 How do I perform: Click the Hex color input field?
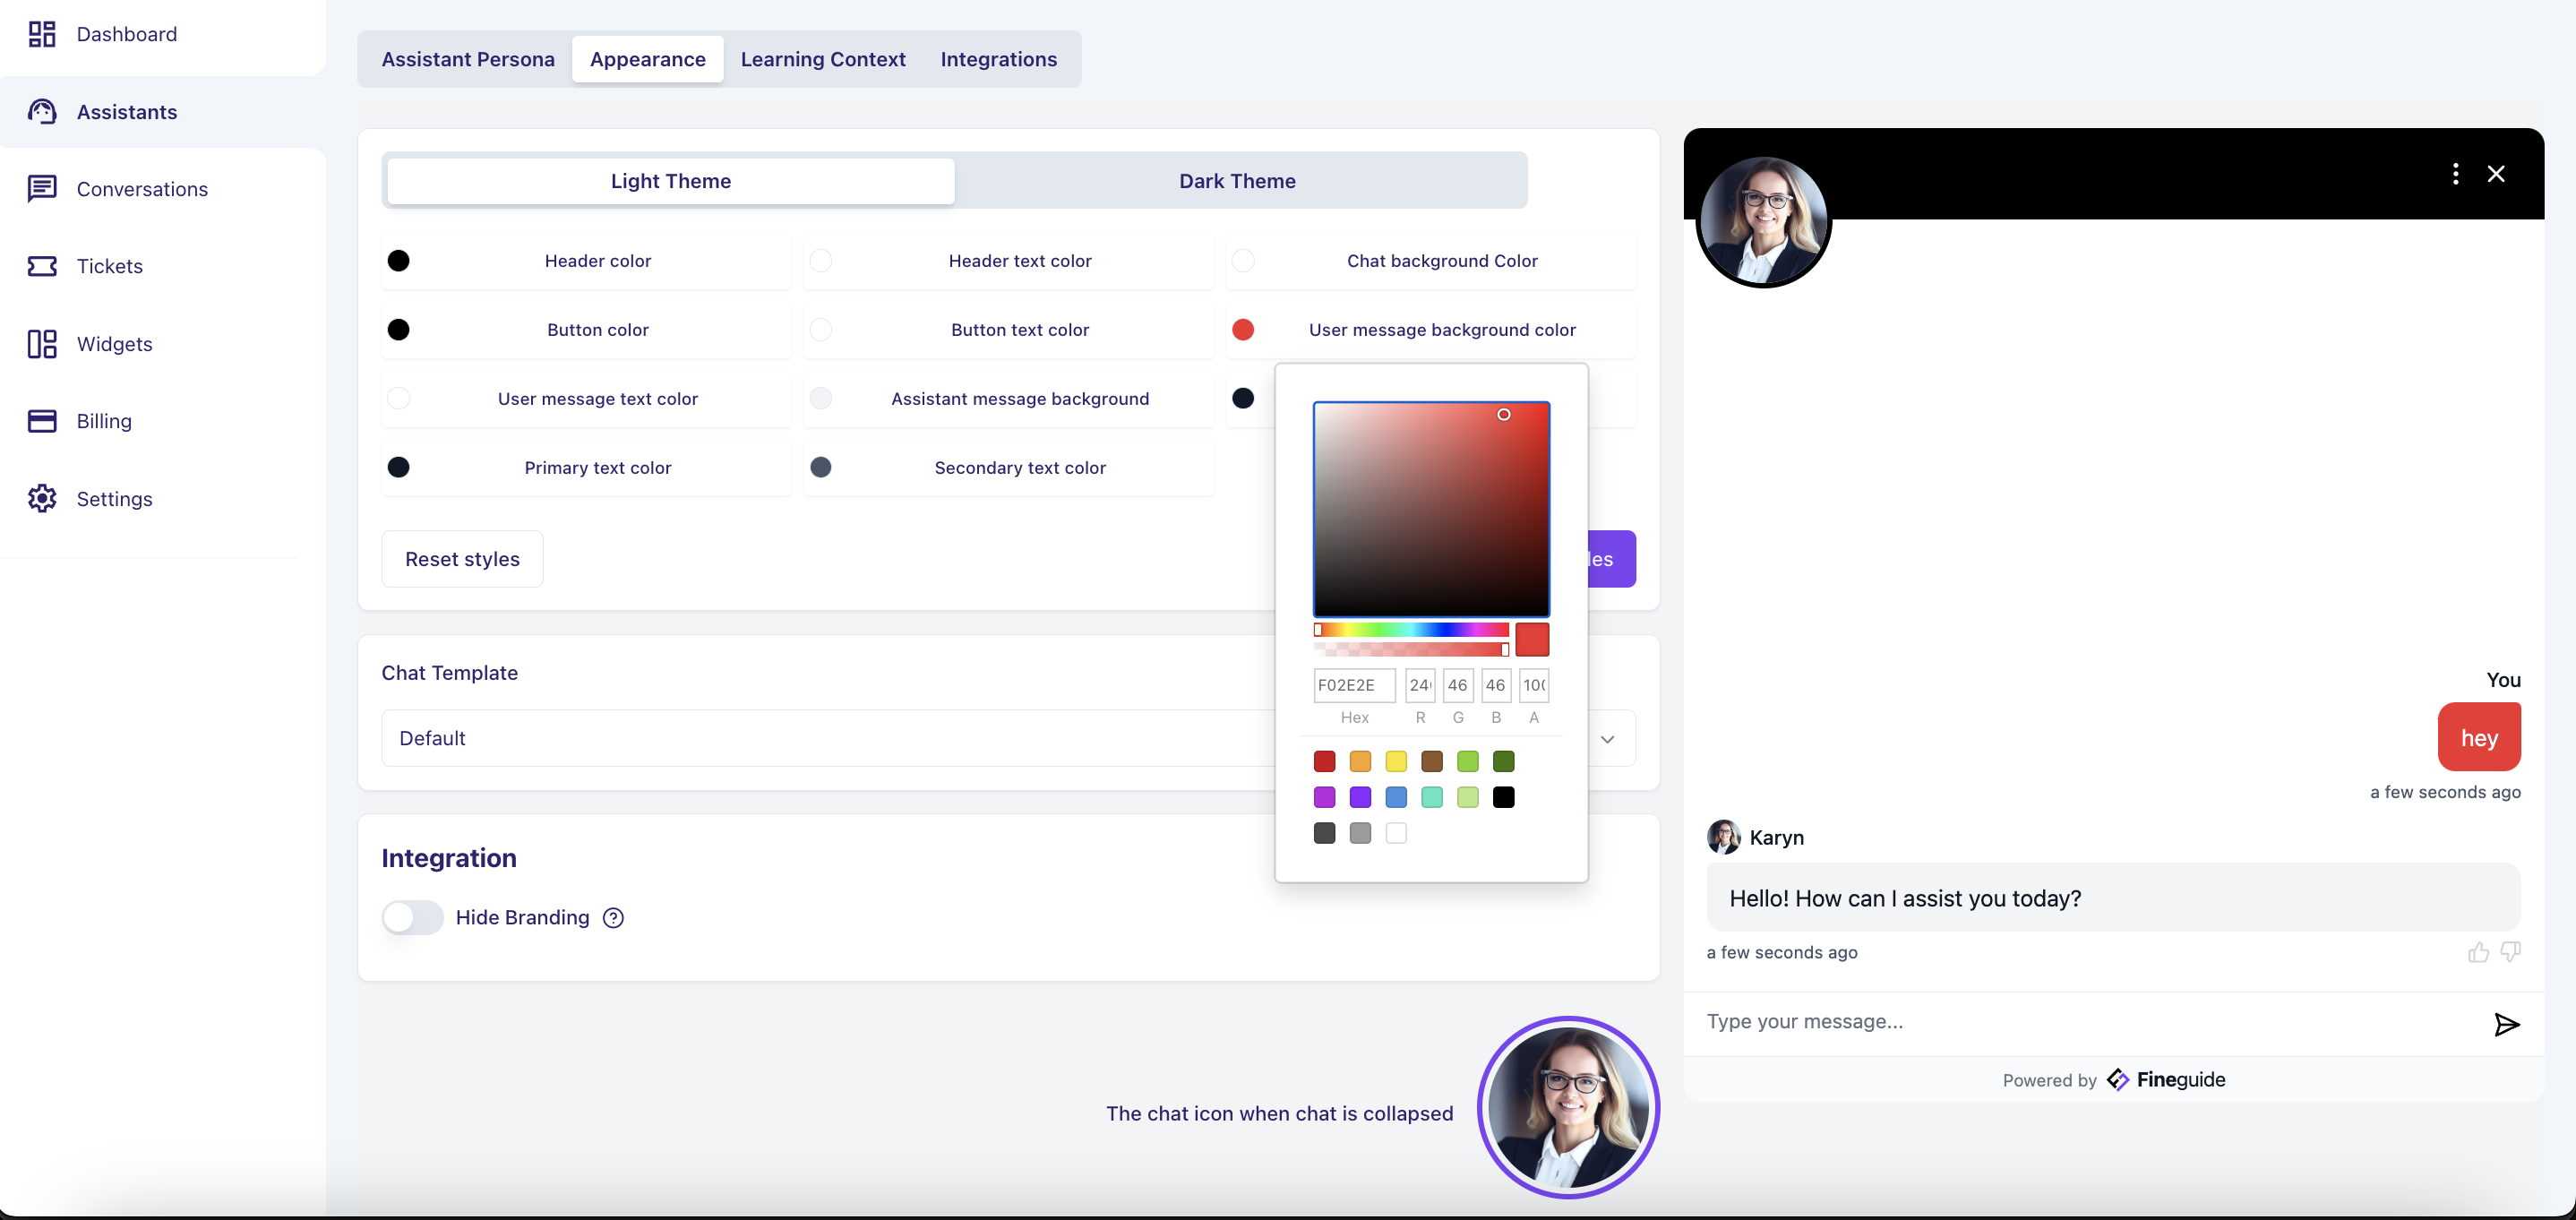(1354, 685)
